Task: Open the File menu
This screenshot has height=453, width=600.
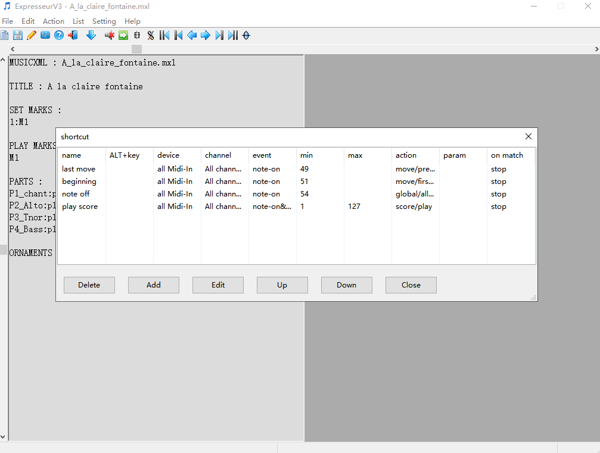Action: coord(7,21)
